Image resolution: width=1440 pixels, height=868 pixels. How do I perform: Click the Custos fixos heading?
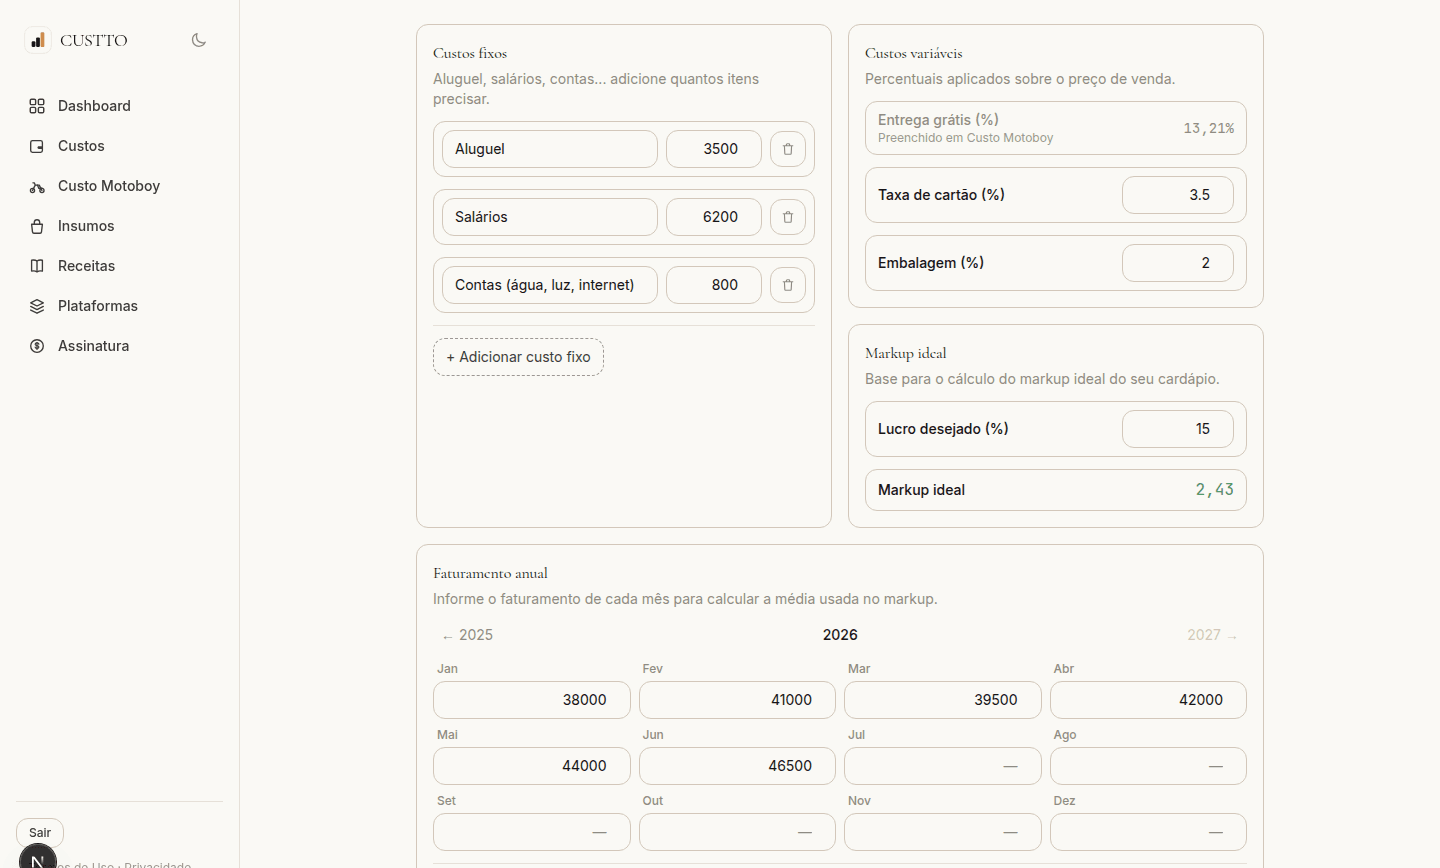tap(470, 53)
